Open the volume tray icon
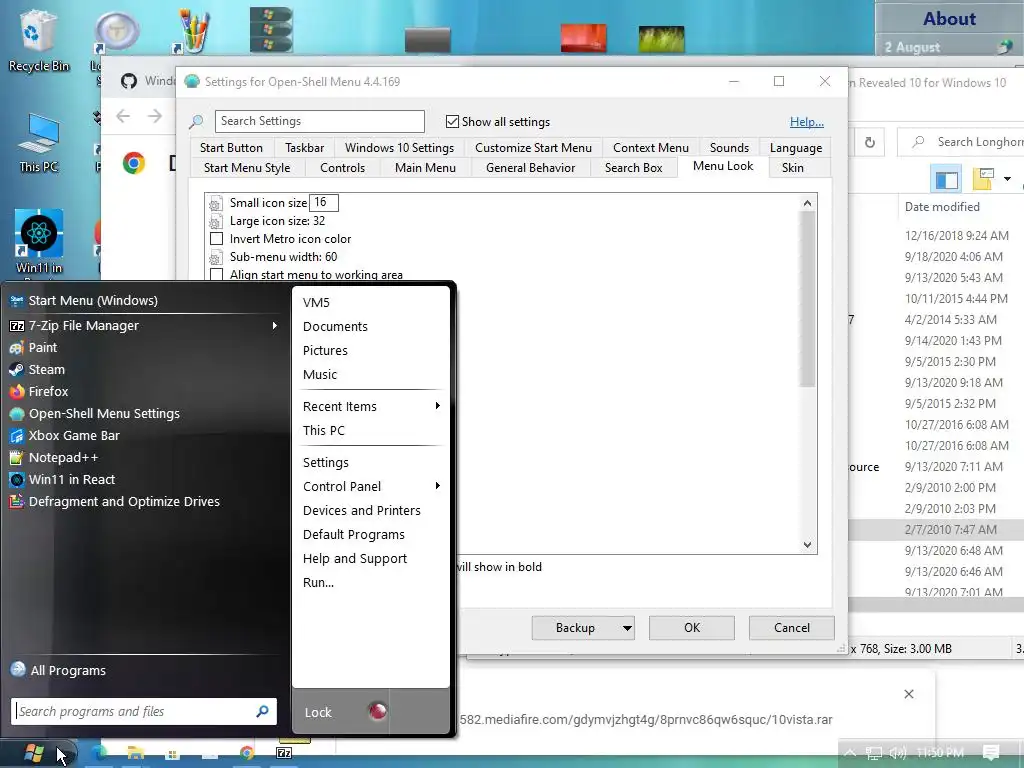This screenshot has width=1024, height=768. [897, 753]
